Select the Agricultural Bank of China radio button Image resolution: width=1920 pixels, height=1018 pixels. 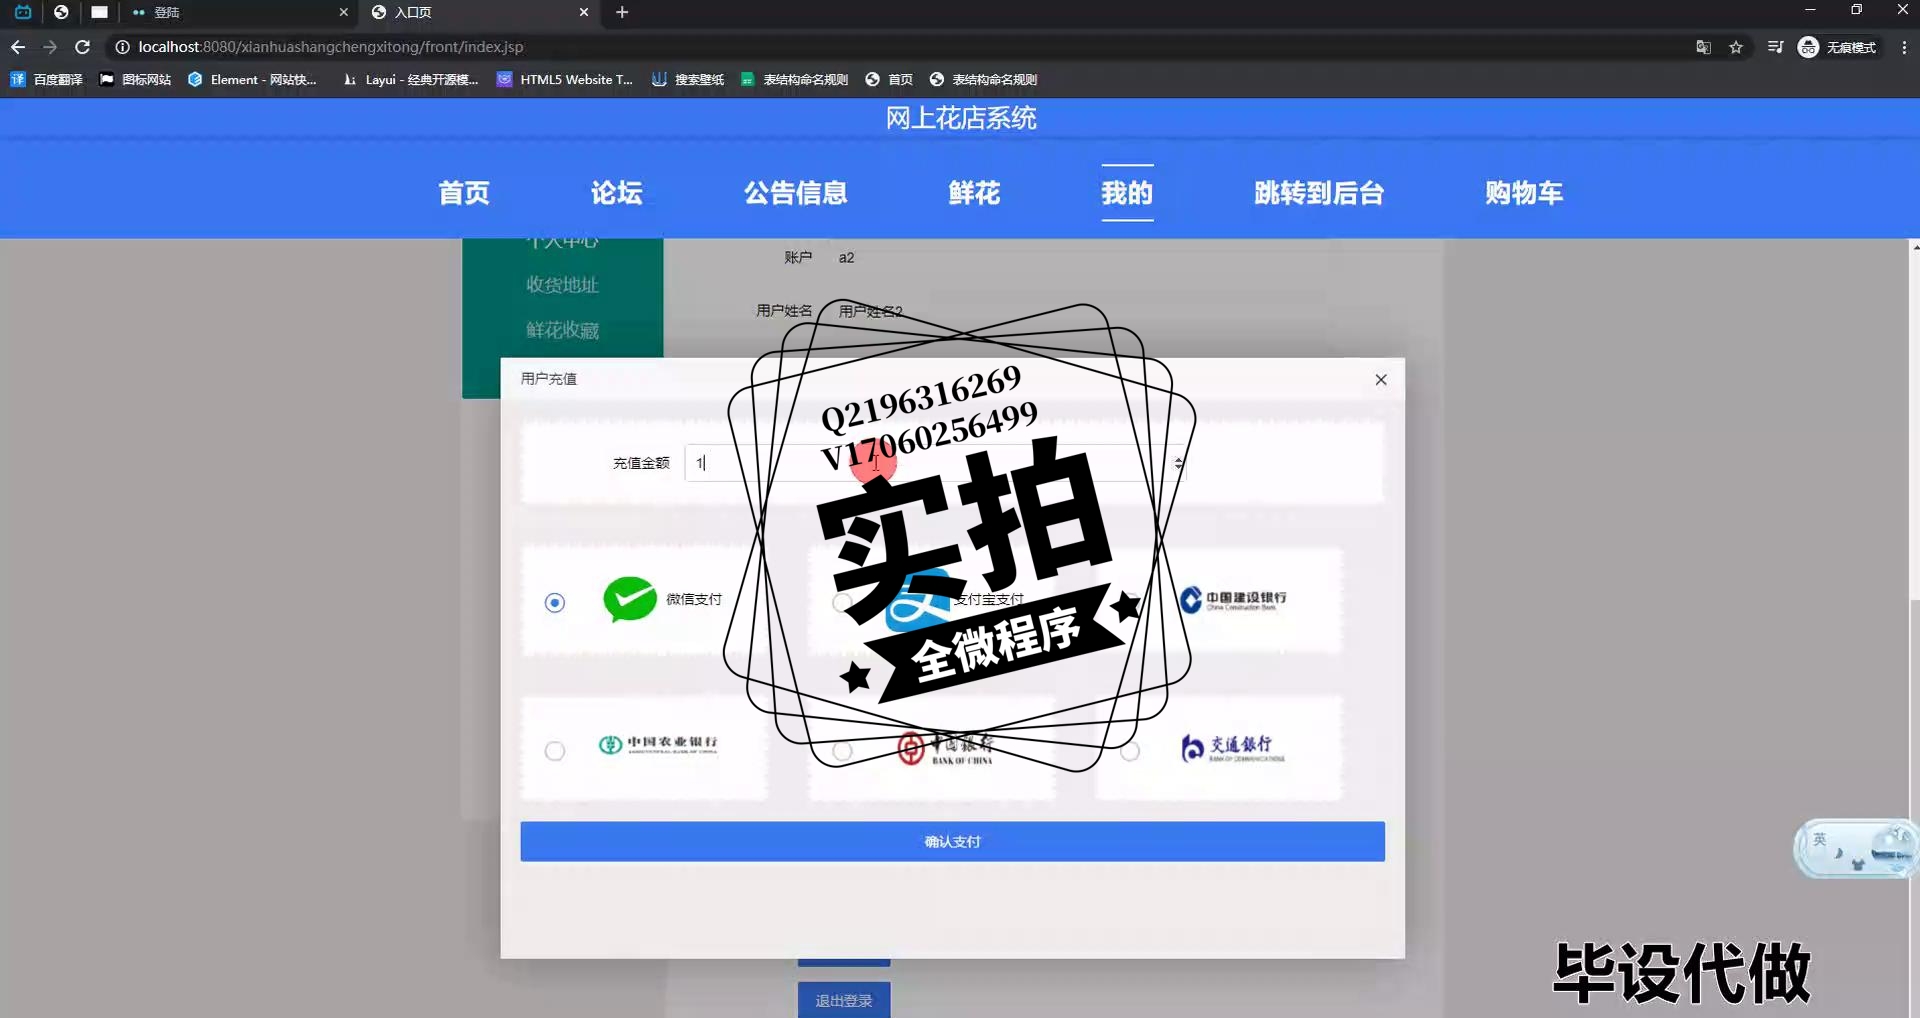pos(555,751)
